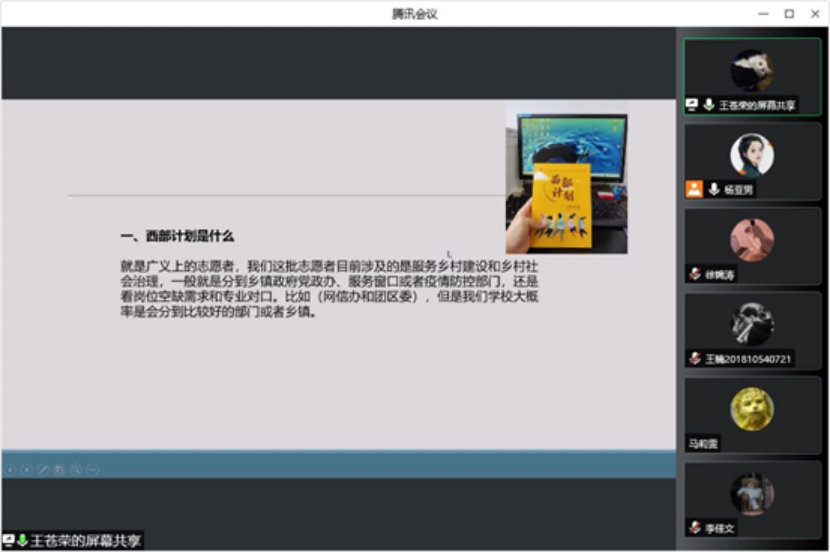
Task: Click the 王苍荣的屏幕共享 label at bottom left
Action: tap(85, 541)
